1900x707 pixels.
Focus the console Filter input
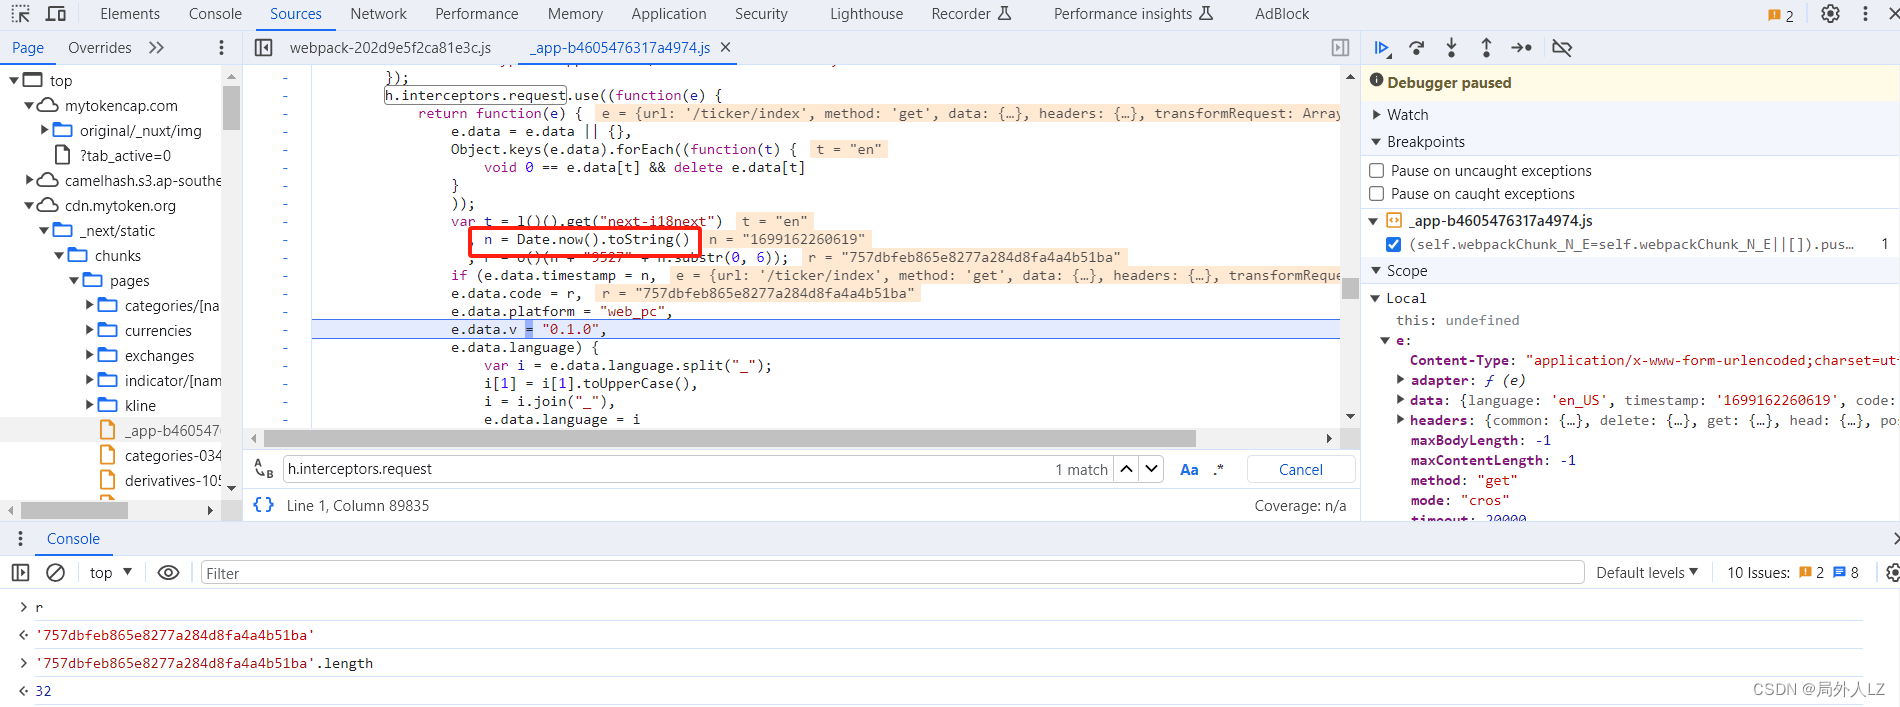click(x=892, y=573)
